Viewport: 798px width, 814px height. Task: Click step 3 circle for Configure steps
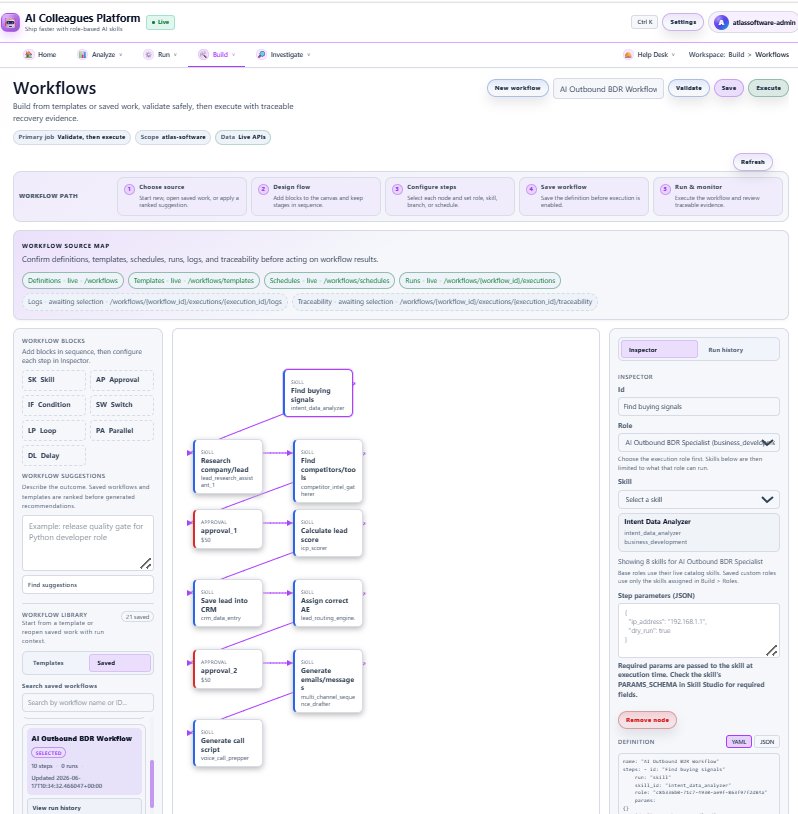(397, 189)
